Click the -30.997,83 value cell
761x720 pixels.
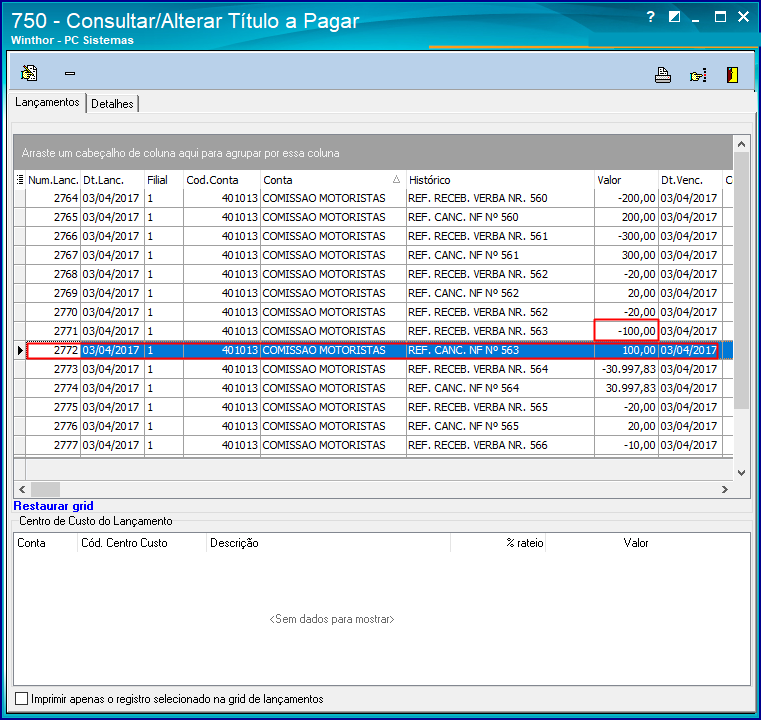(626, 369)
